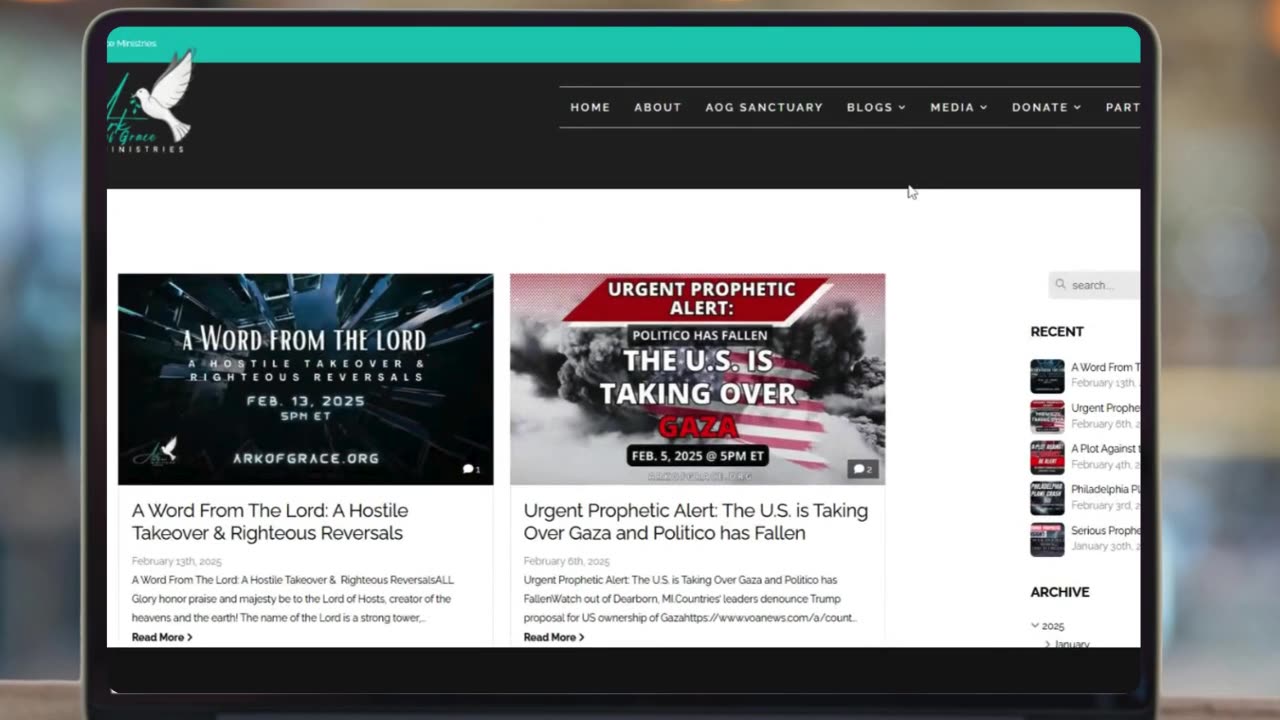Open recent post thumbnail for Philadelphia Plane

tap(1047, 498)
